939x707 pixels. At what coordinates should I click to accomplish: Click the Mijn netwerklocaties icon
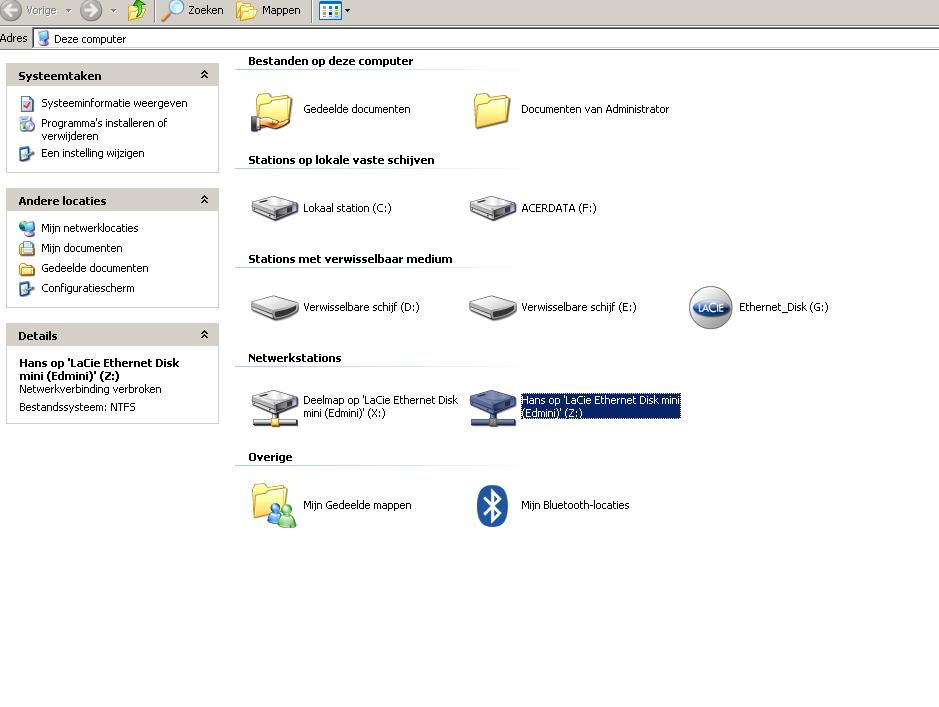[x=27, y=228]
